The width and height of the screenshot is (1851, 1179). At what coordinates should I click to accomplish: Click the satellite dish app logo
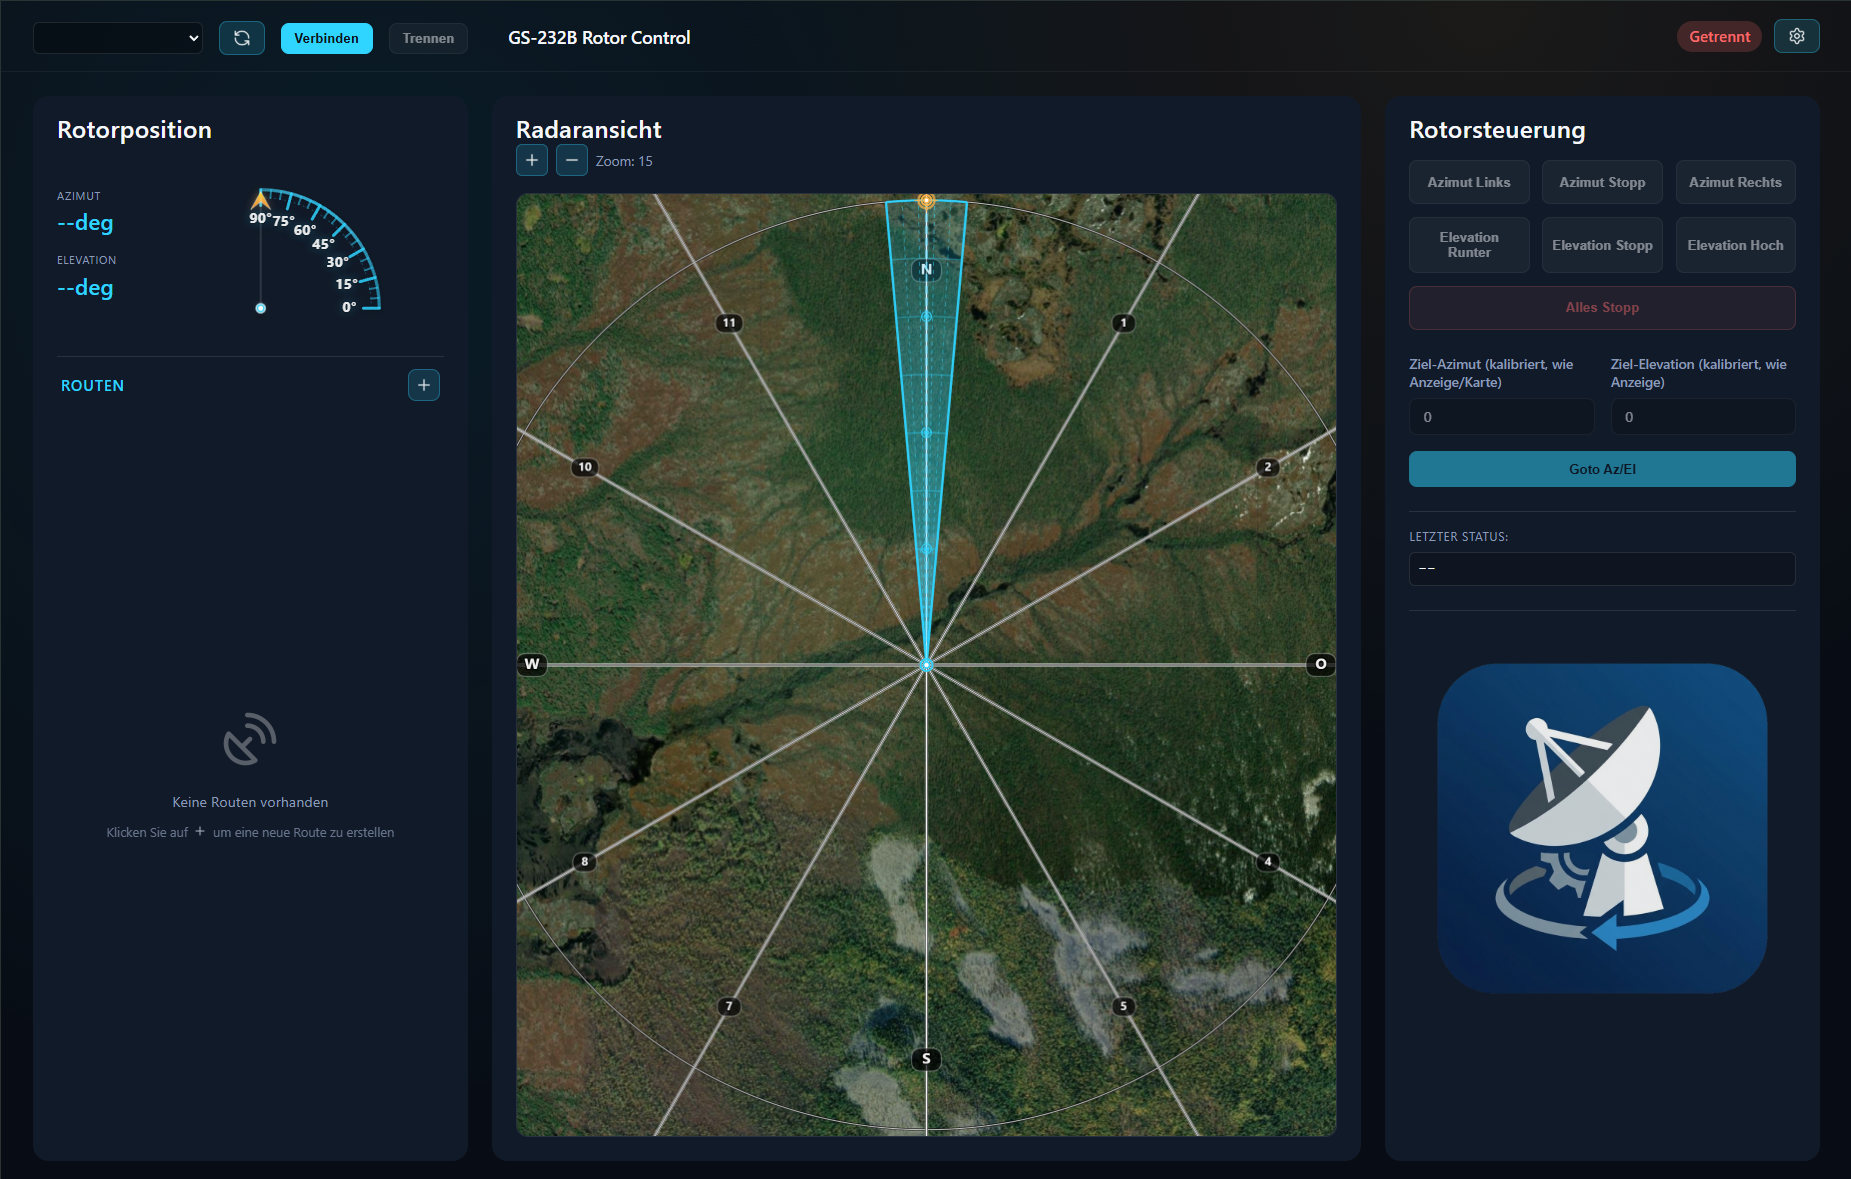(x=1602, y=828)
